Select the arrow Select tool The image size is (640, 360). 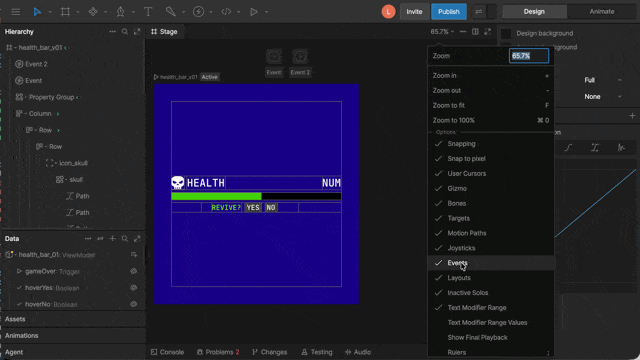coord(37,12)
